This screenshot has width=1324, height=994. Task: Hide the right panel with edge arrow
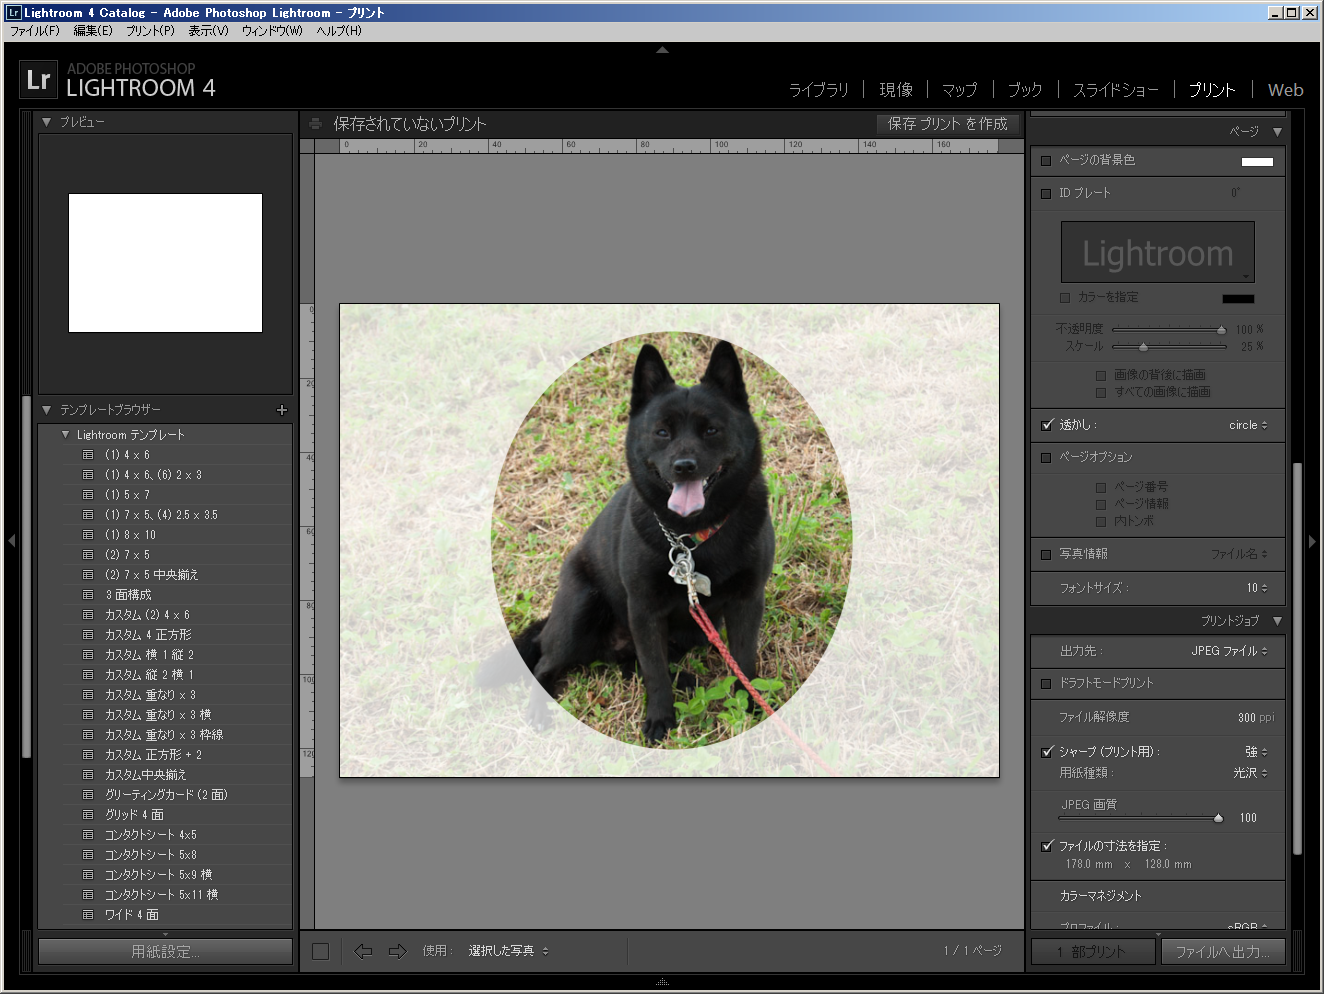pyautogui.click(x=1312, y=541)
